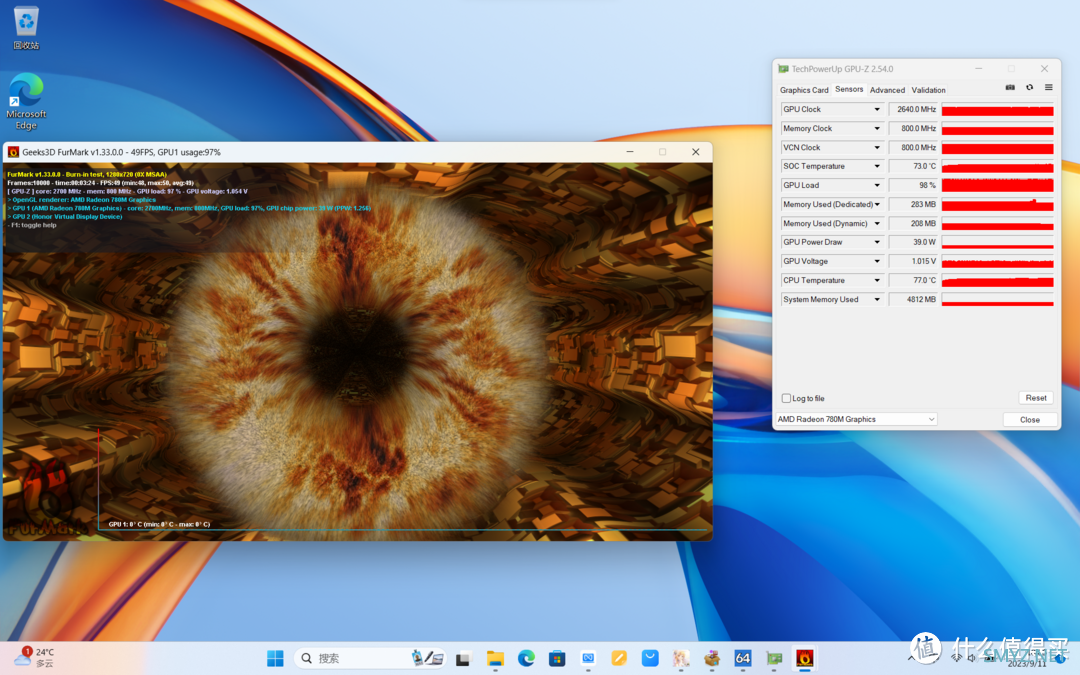Click the 39.0 W Power Draw value
Screen dimensions: 1080x675
[913, 242]
